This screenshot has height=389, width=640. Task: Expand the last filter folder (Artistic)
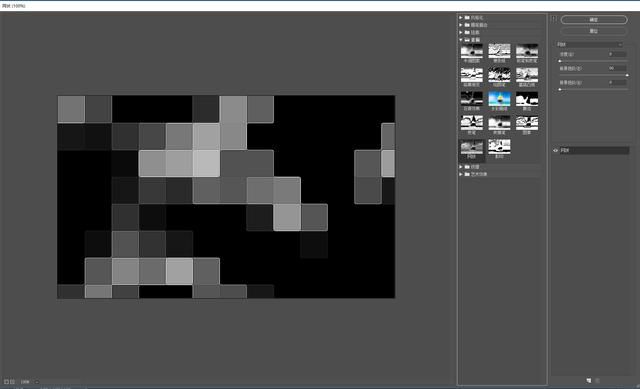[460, 174]
